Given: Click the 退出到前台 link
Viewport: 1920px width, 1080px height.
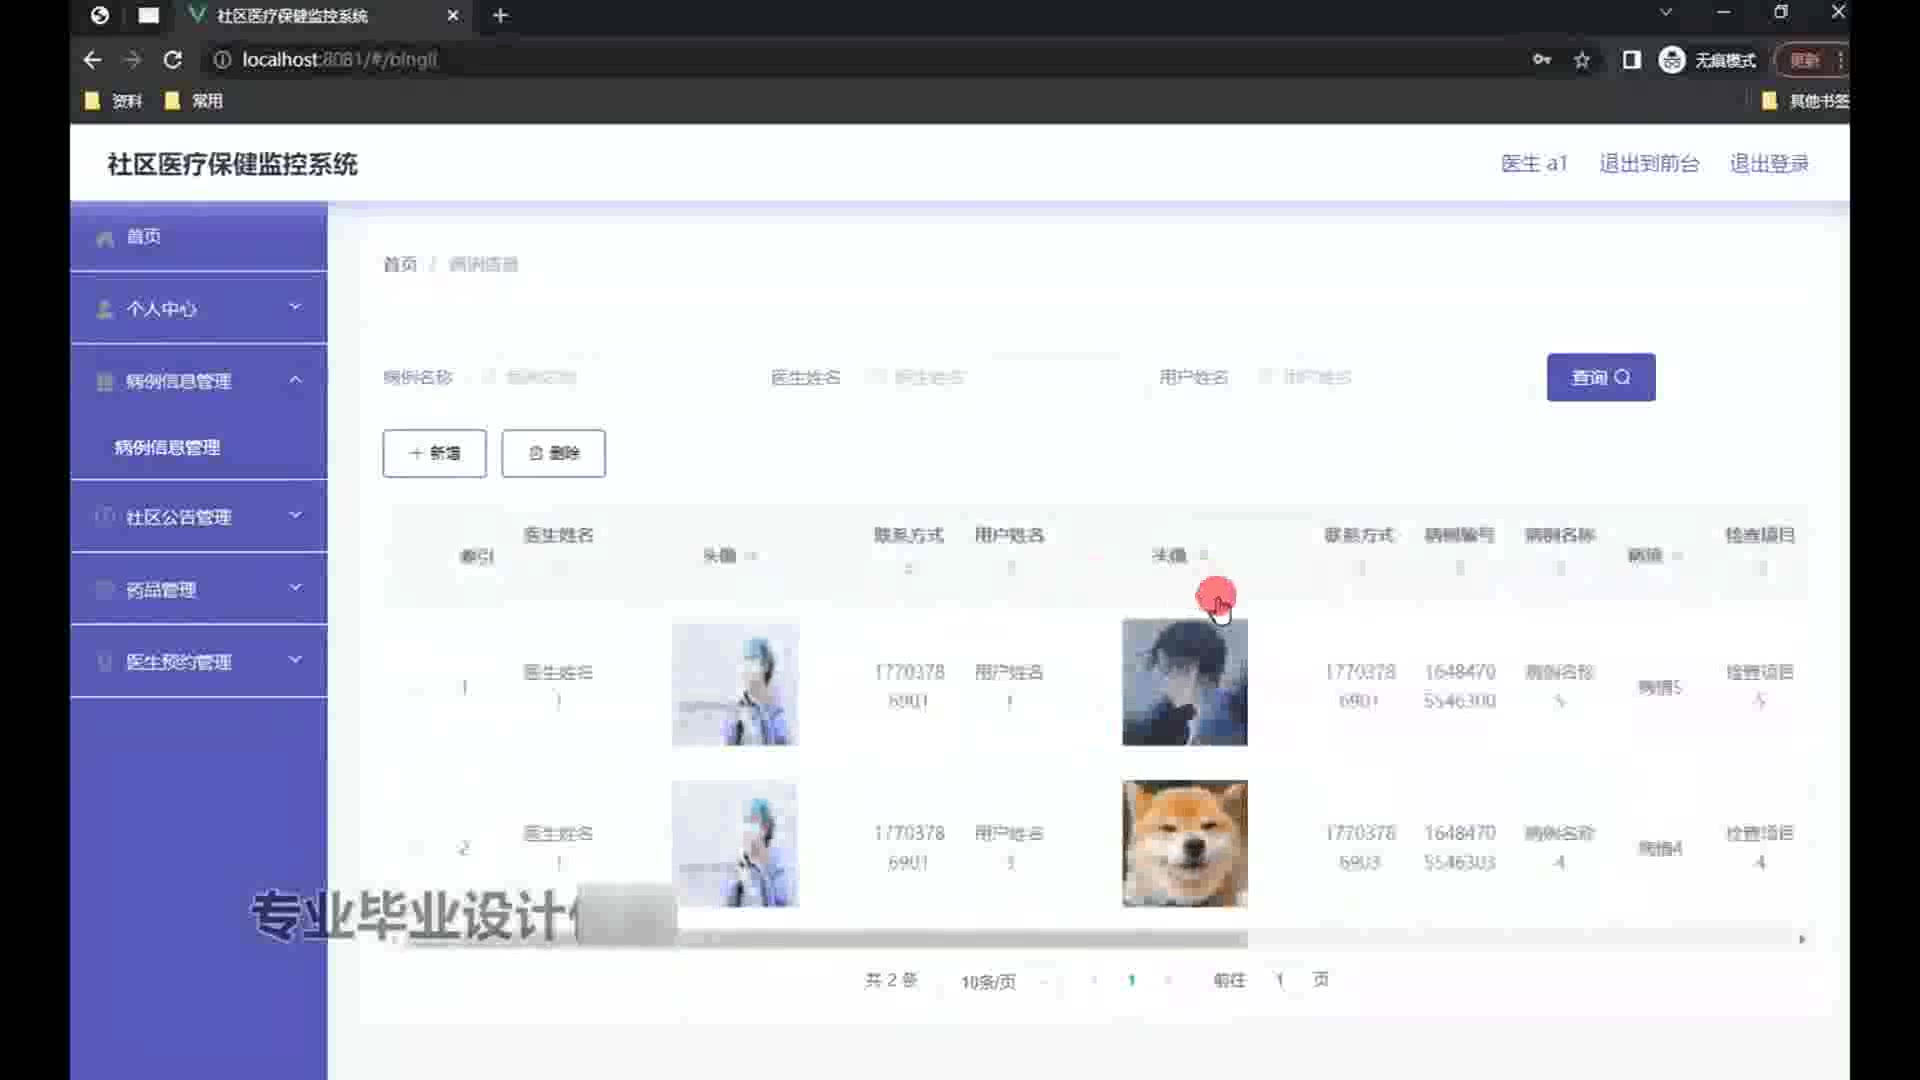Looking at the screenshot, I should [1649, 163].
